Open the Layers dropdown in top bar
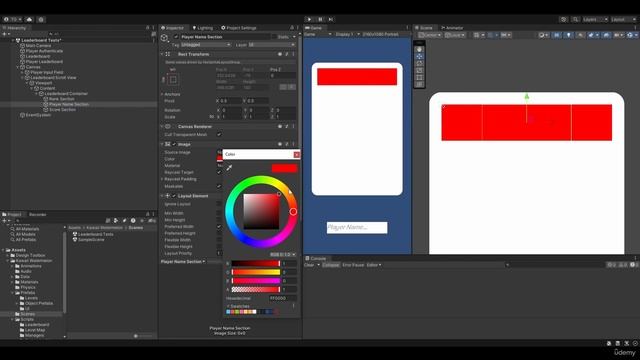The height and width of the screenshot is (360, 640). pyautogui.click(x=595, y=19)
